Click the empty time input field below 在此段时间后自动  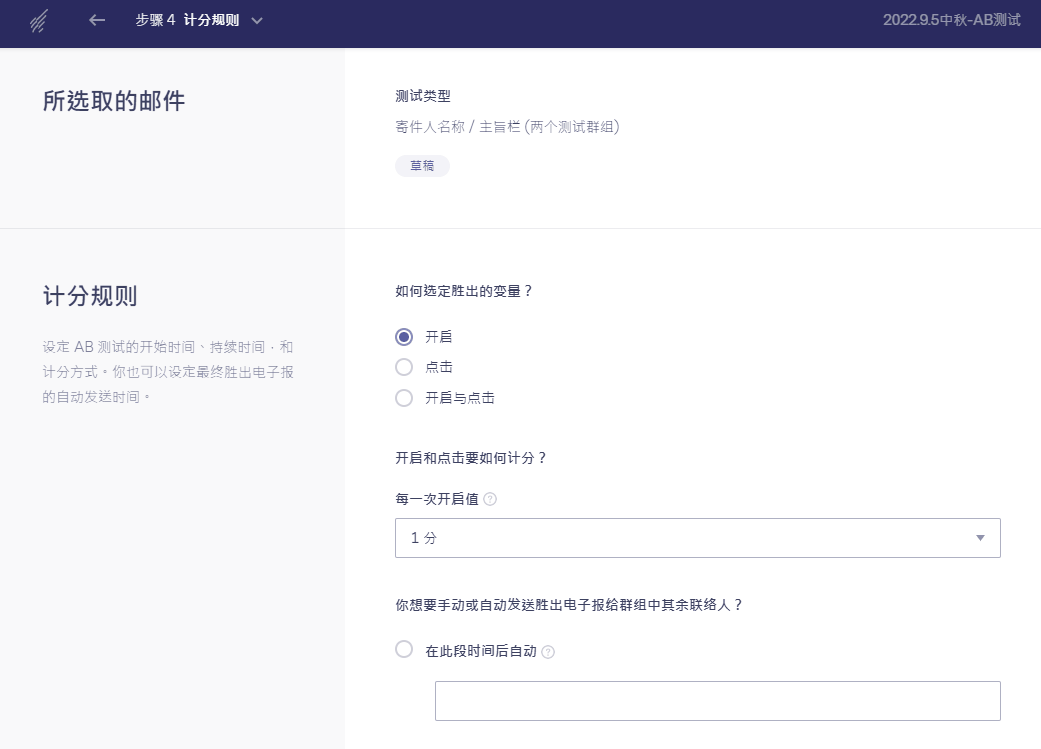[718, 701]
